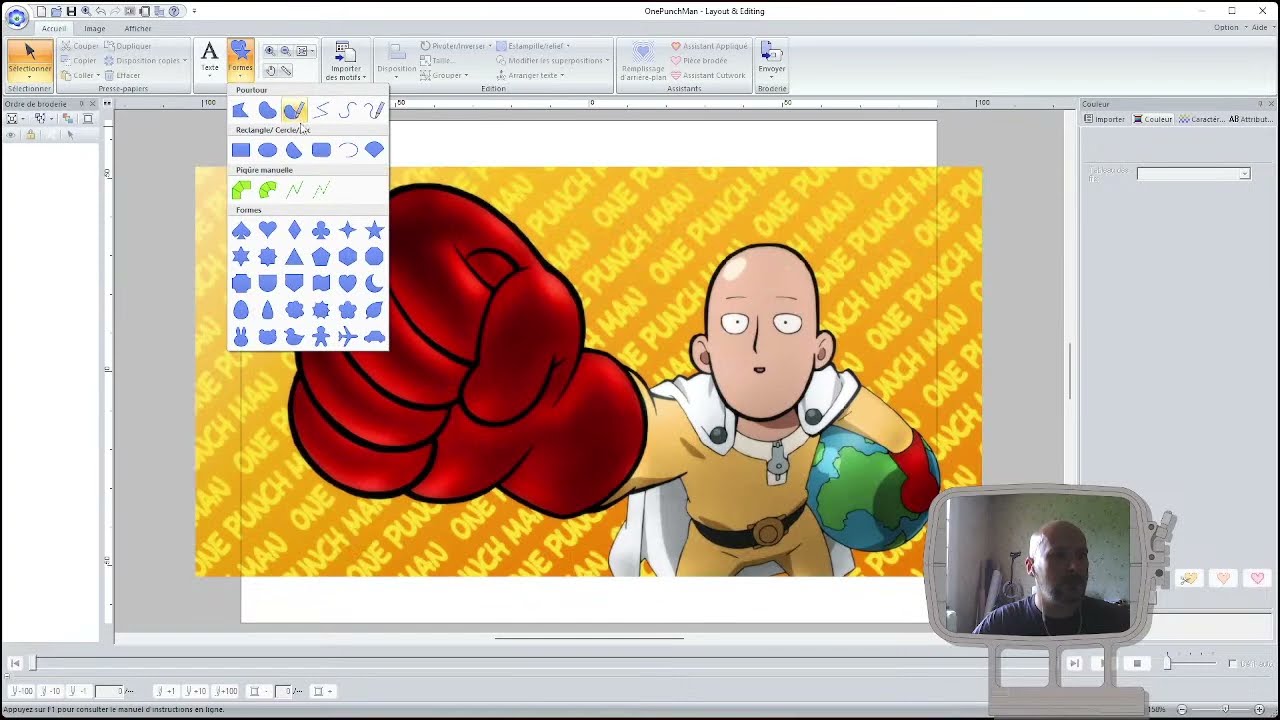Click the vertical scrollbar of the design area
This screenshot has height=720, width=1280.
(1071, 370)
